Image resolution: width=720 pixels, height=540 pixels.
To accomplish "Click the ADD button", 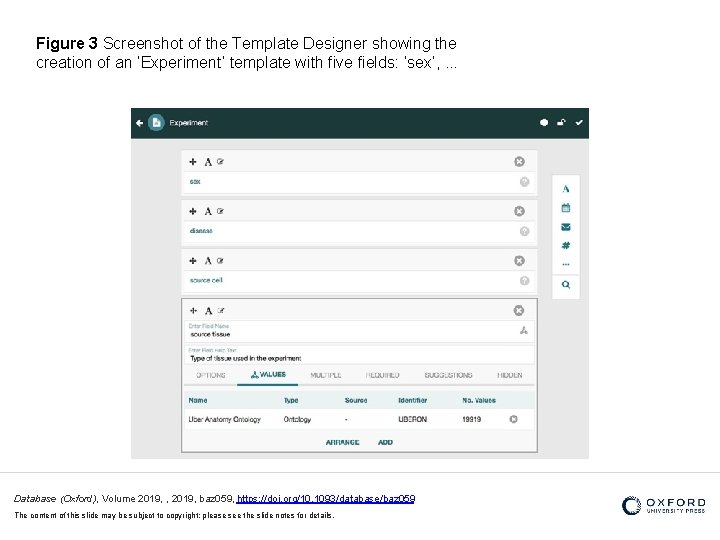I will click(x=385, y=442).
